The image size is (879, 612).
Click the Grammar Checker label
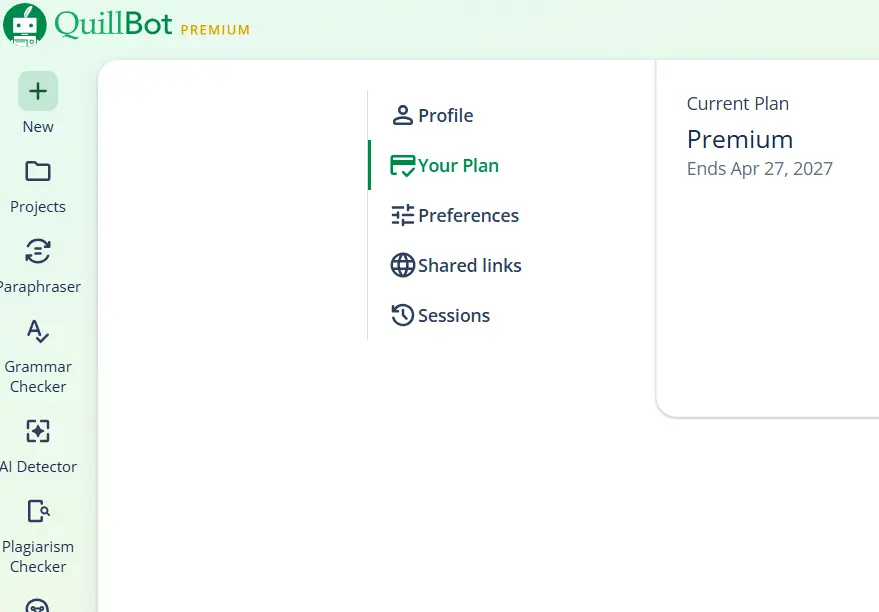click(x=38, y=377)
